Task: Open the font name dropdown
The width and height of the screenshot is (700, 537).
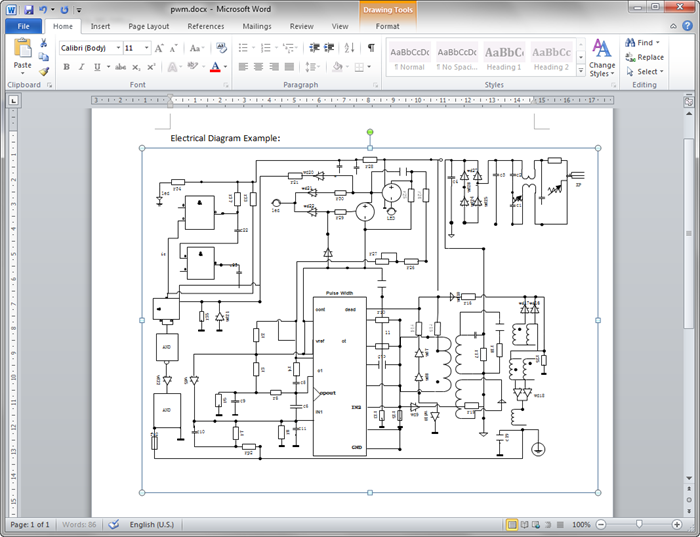Action: pos(118,48)
